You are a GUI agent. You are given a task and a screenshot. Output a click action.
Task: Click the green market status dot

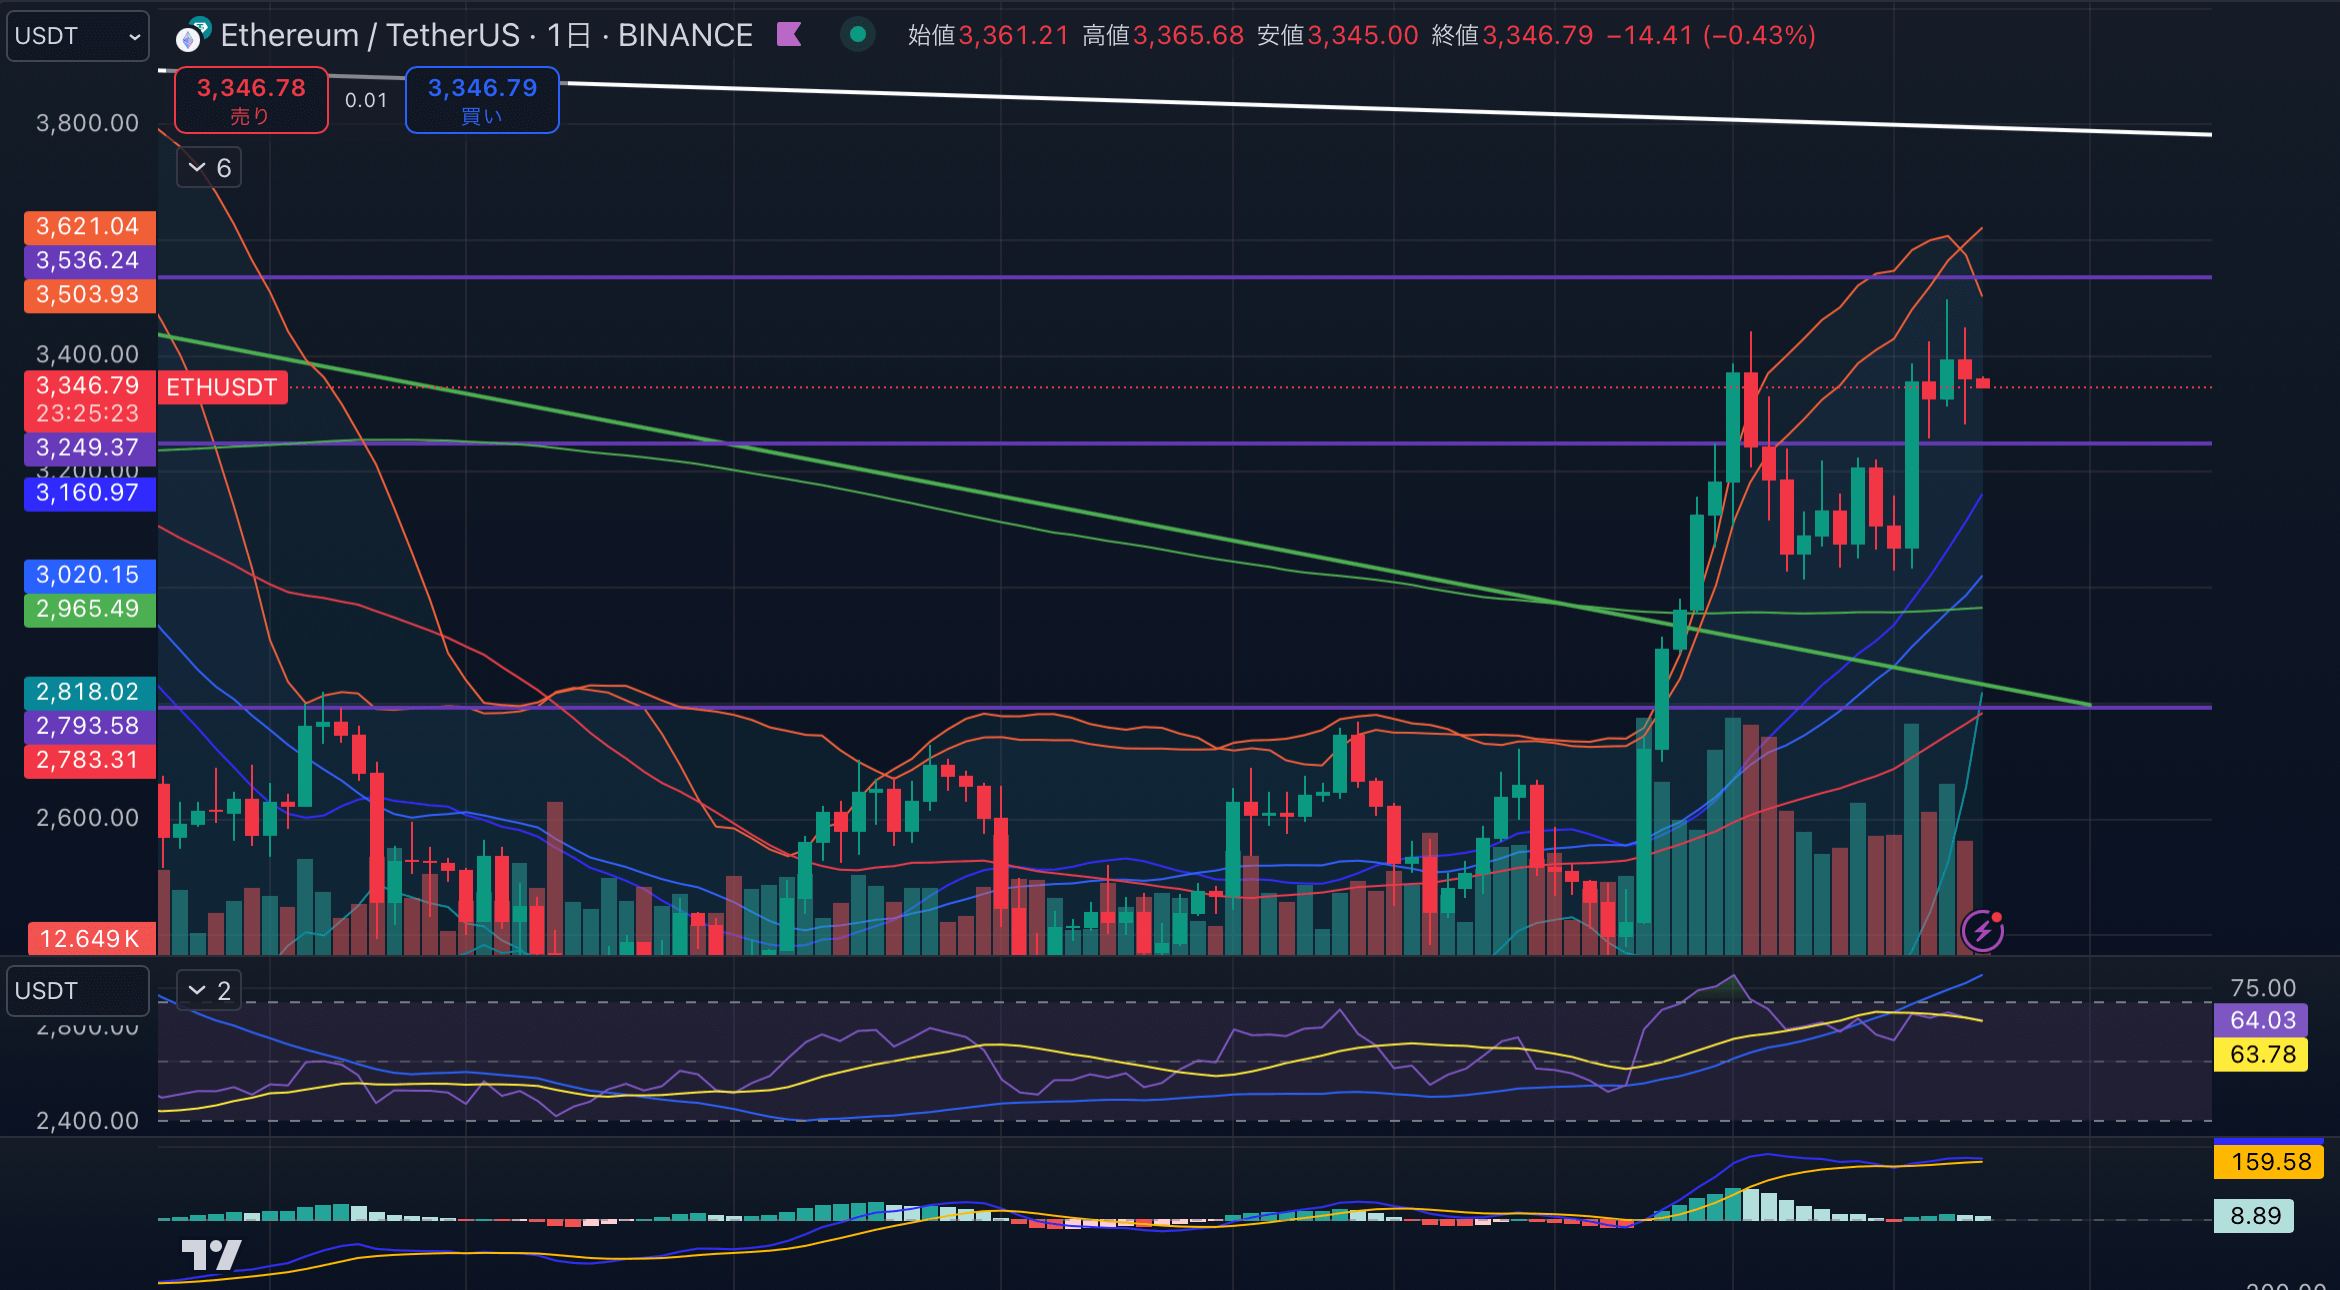857,35
